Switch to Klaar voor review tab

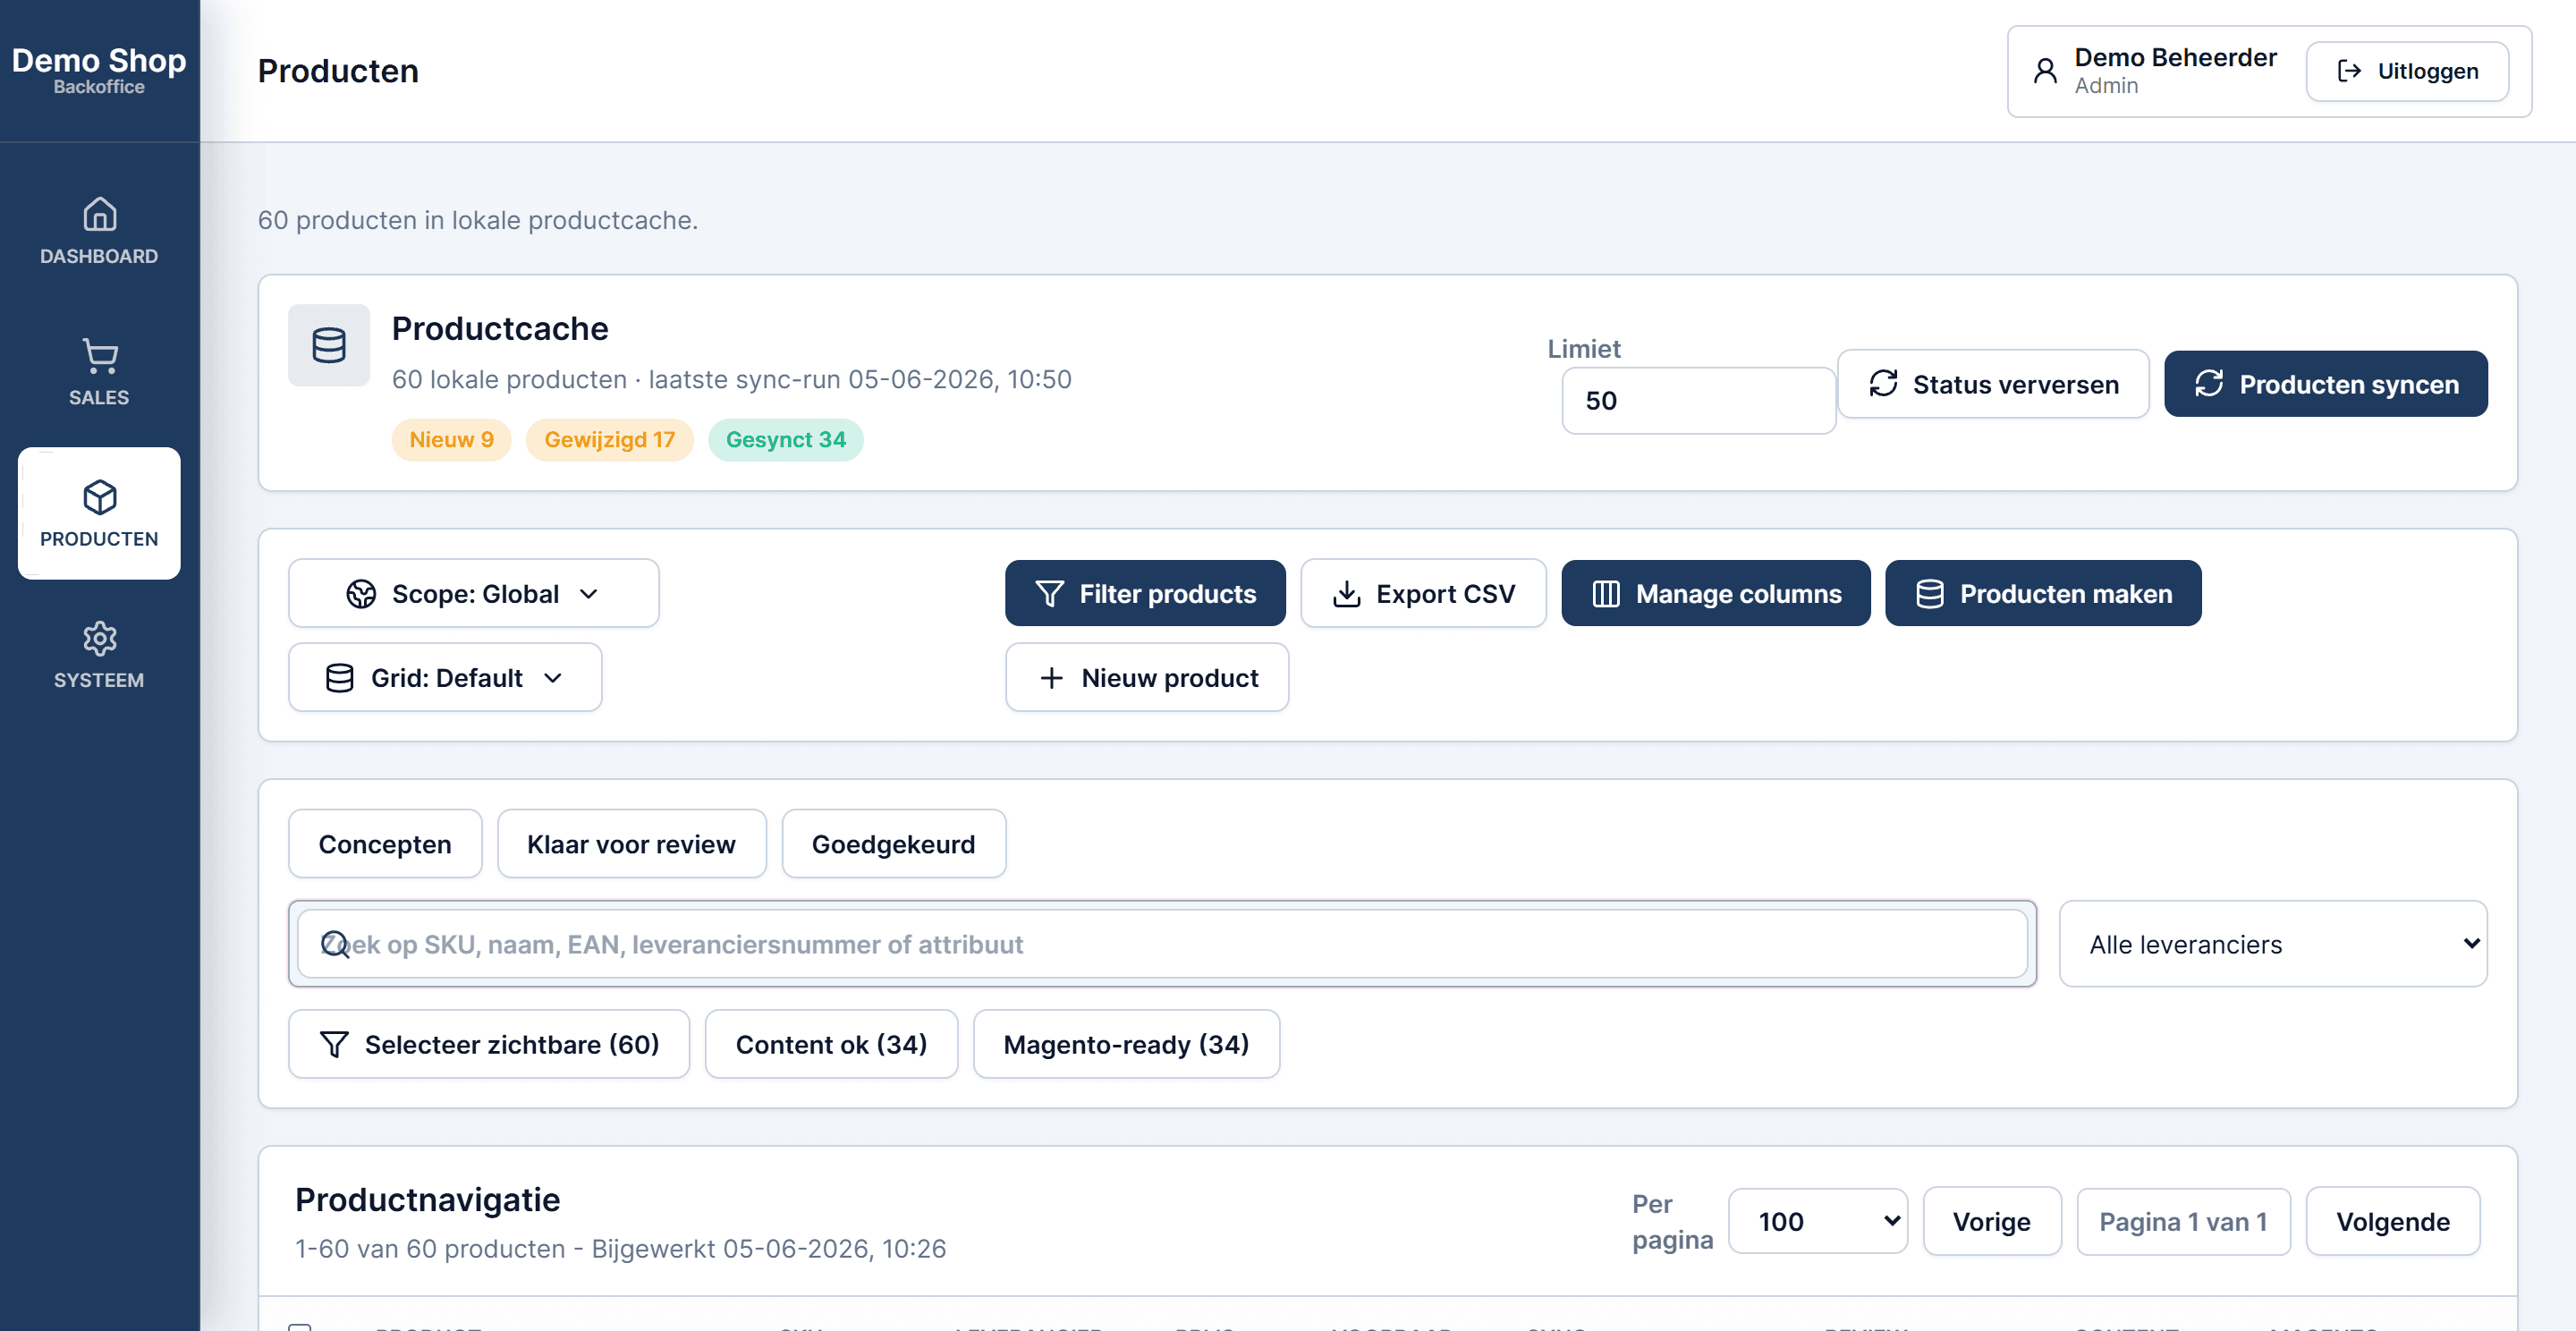631,843
